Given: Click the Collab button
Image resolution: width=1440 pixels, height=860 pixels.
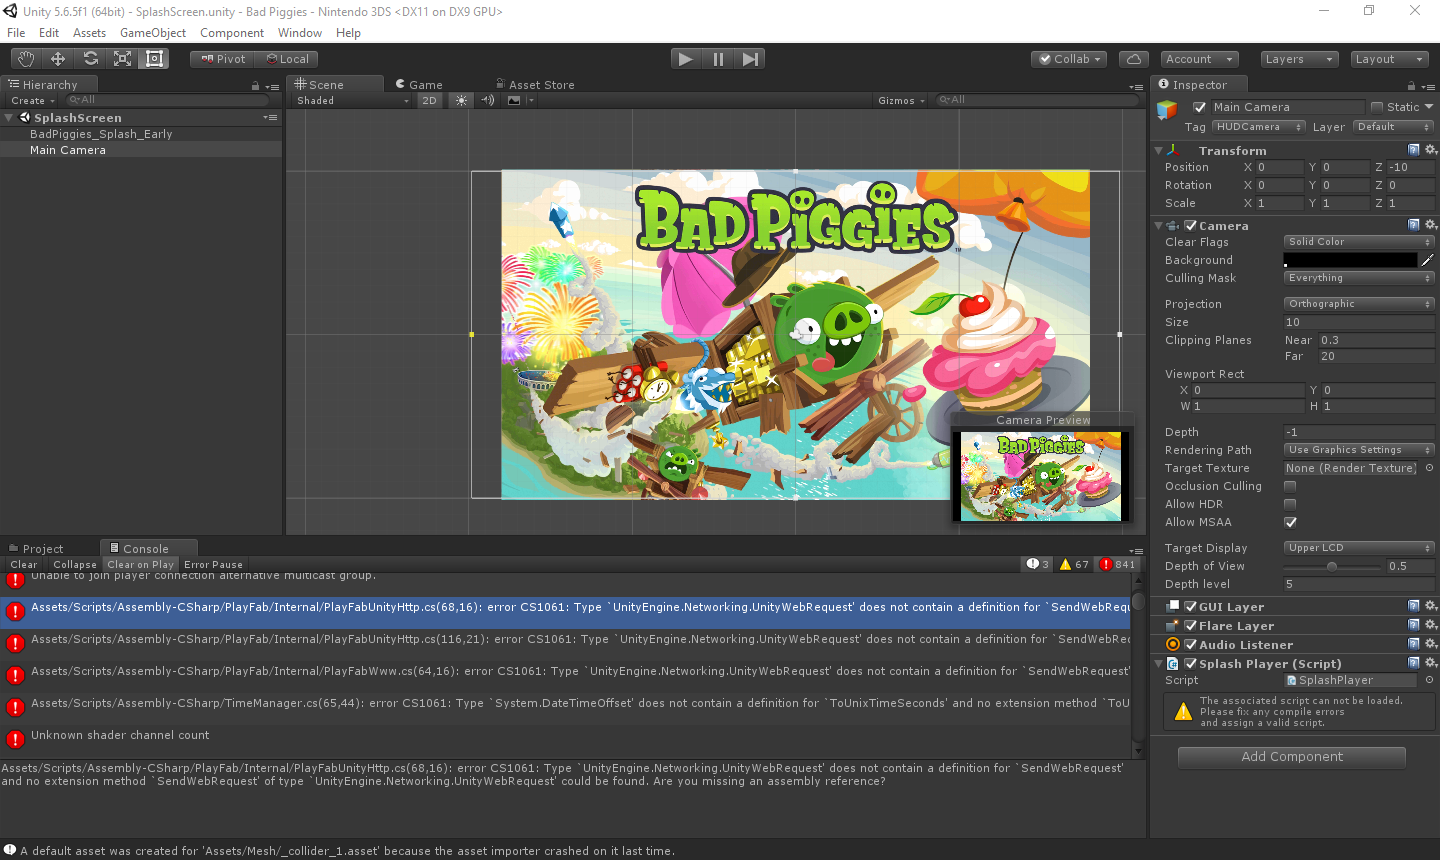Looking at the screenshot, I should [1069, 59].
